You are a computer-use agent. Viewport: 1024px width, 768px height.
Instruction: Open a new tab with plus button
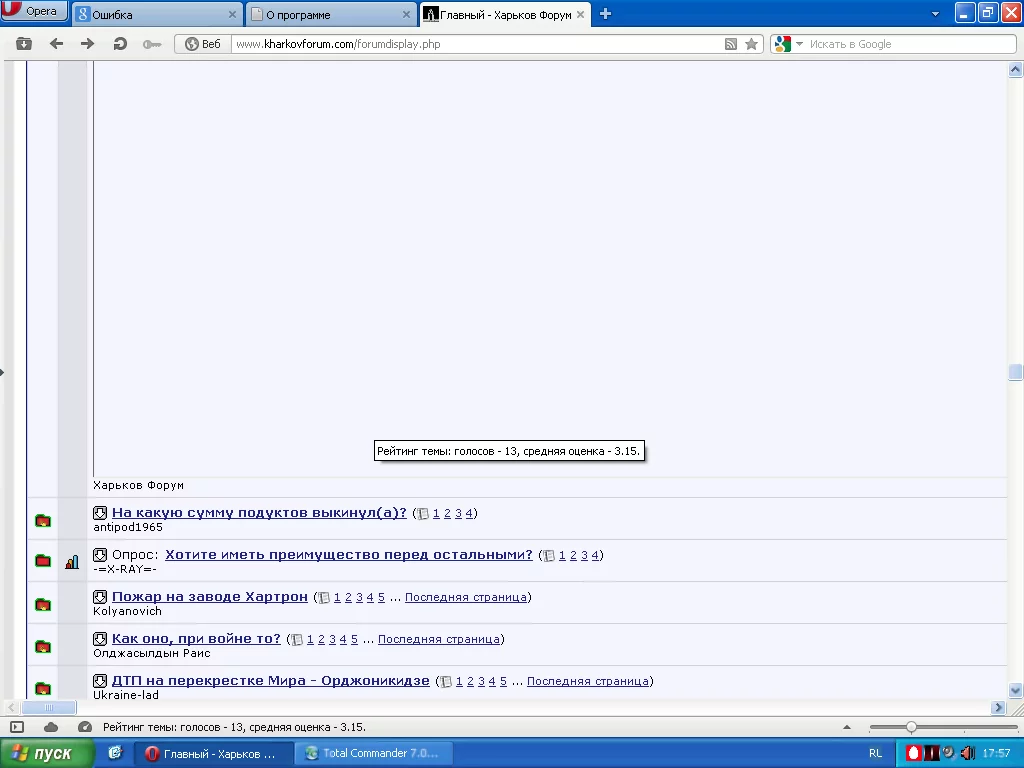[x=605, y=14]
